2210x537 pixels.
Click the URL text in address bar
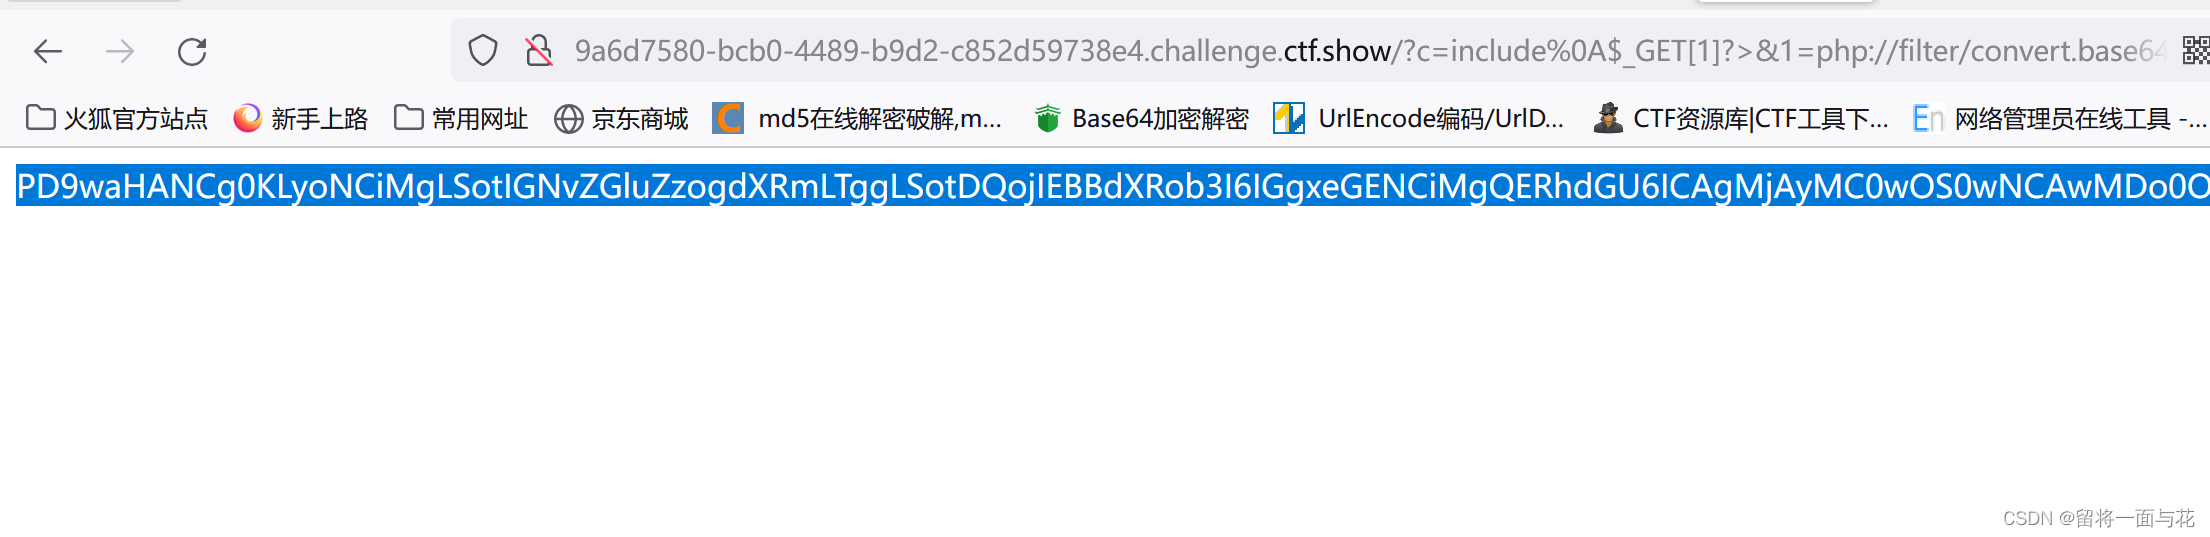[1370, 51]
